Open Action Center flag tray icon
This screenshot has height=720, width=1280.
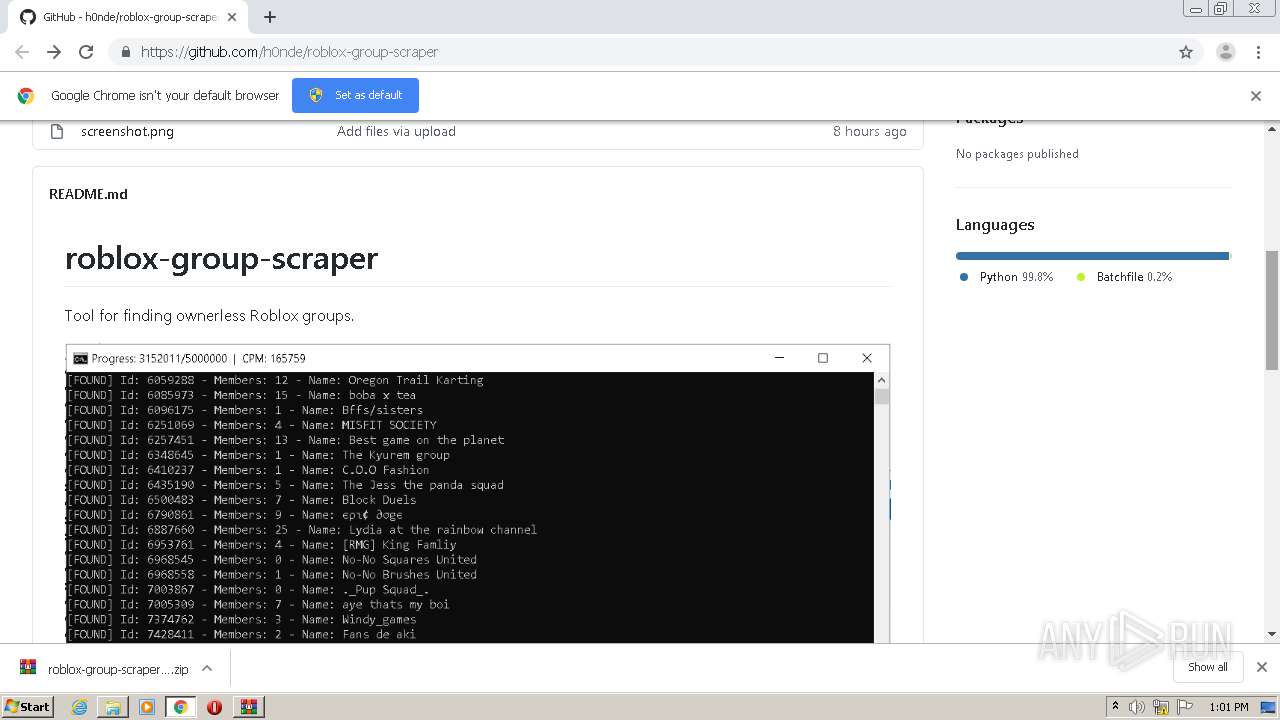[x=1183, y=707]
